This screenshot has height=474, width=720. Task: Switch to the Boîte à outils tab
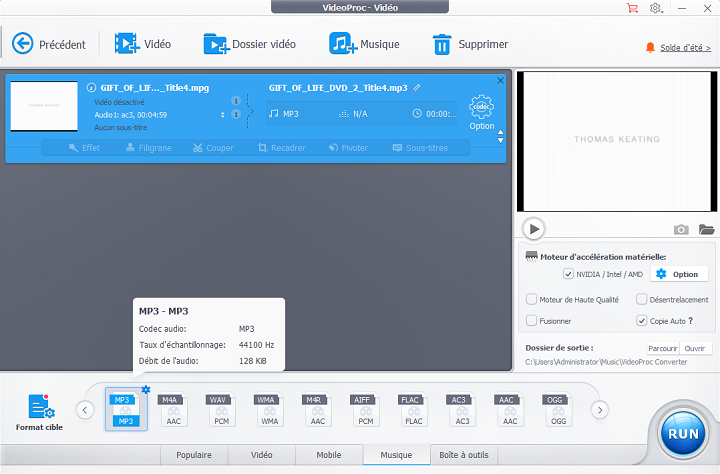pyautogui.click(x=464, y=455)
